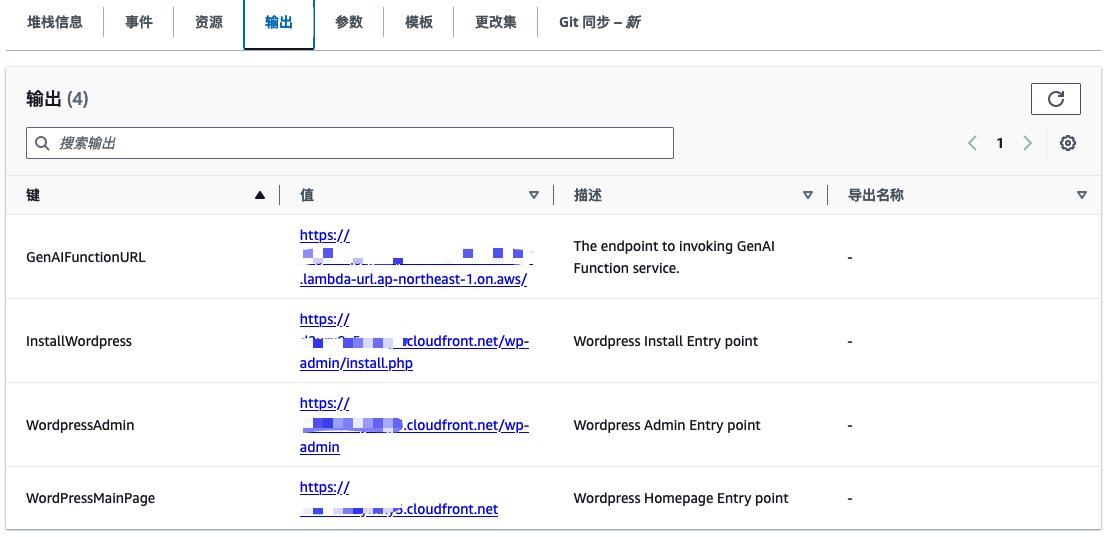Open the GenAIFunctionURL lambda-url link
The height and width of the screenshot is (537, 1111).
tap(413, 279)
